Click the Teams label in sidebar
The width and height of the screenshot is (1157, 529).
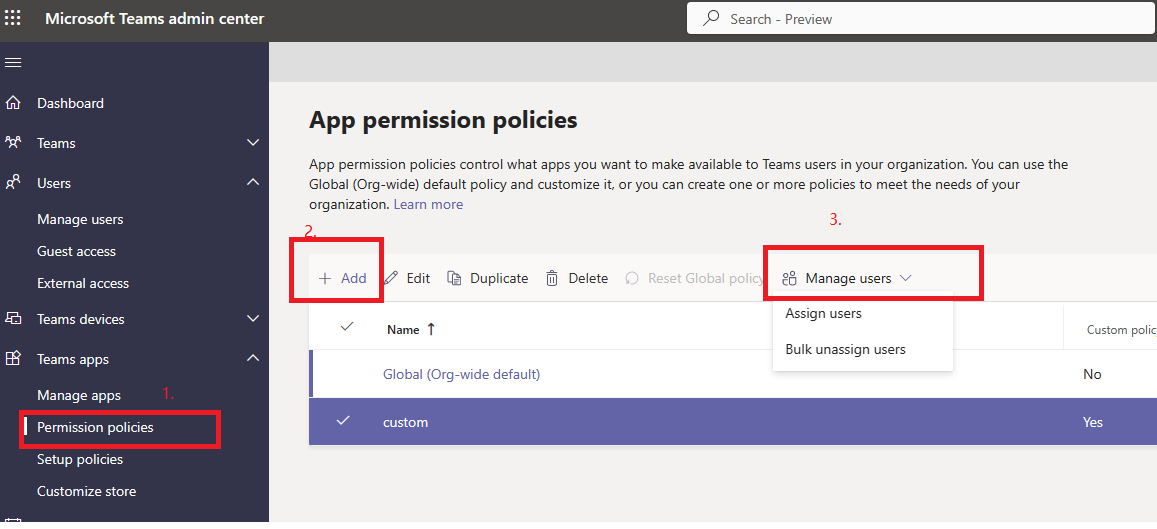pos(56,143)
